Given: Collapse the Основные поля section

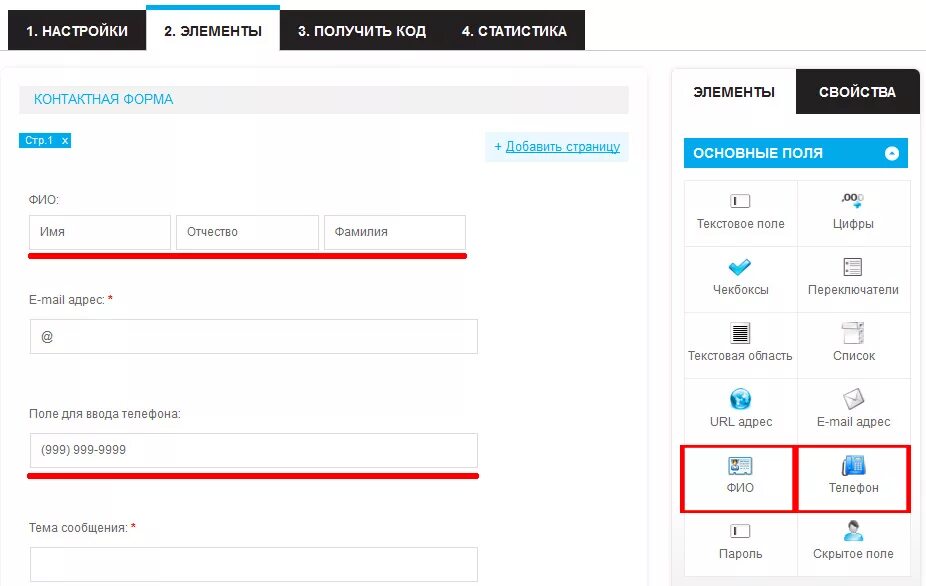Looking at the screenshot, I should 892,154.
